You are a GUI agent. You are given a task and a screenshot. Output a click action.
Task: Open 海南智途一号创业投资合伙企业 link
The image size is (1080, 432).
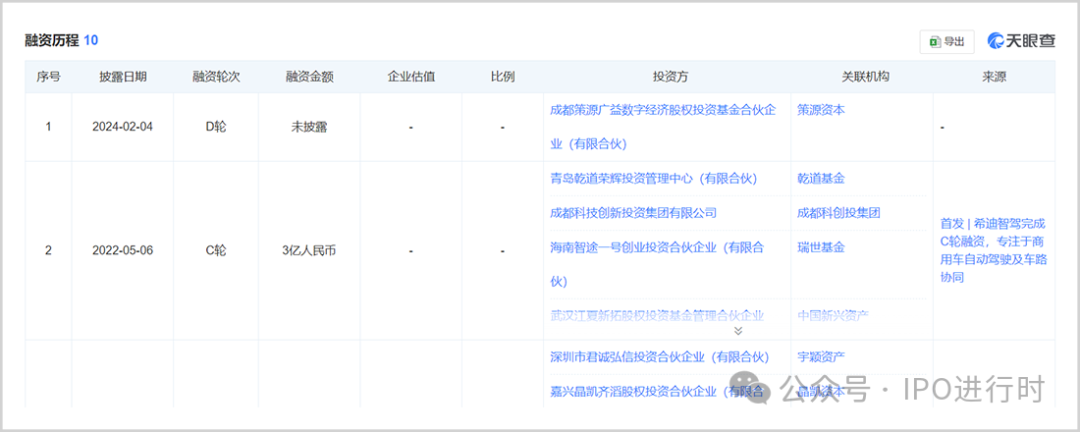(x=657, y=265)
